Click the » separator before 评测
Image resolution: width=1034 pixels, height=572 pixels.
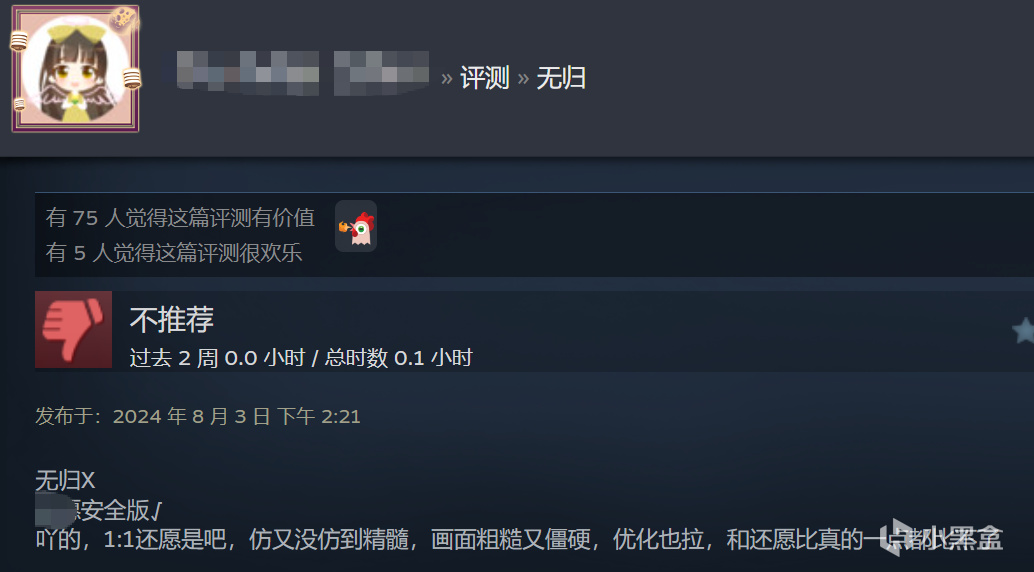(446, 79)
